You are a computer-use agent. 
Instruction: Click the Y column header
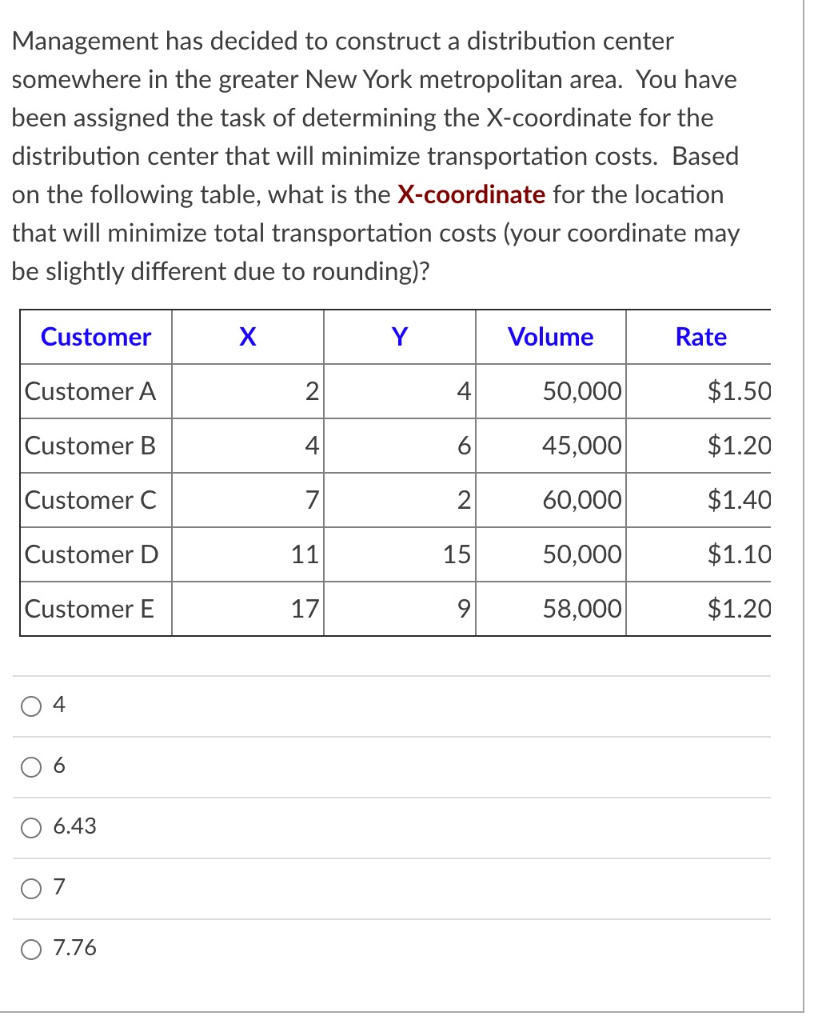pyautogui.click(x=398, y=337)
